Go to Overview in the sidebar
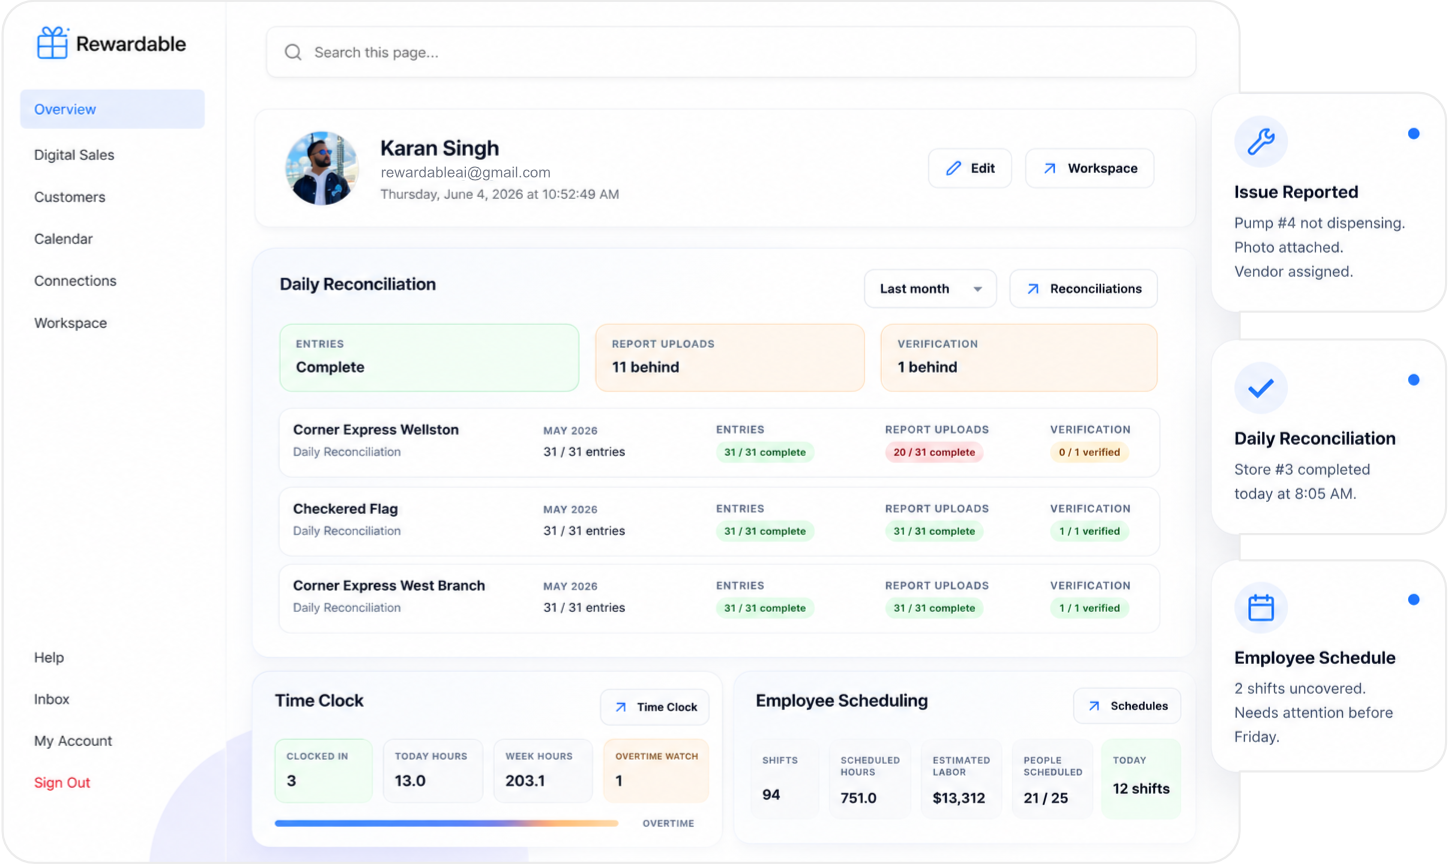 coord(112,109)
